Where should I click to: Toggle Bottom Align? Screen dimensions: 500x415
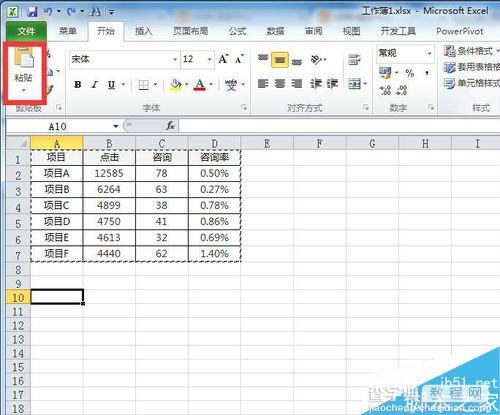pyautogui.click(x=296, y=61)
